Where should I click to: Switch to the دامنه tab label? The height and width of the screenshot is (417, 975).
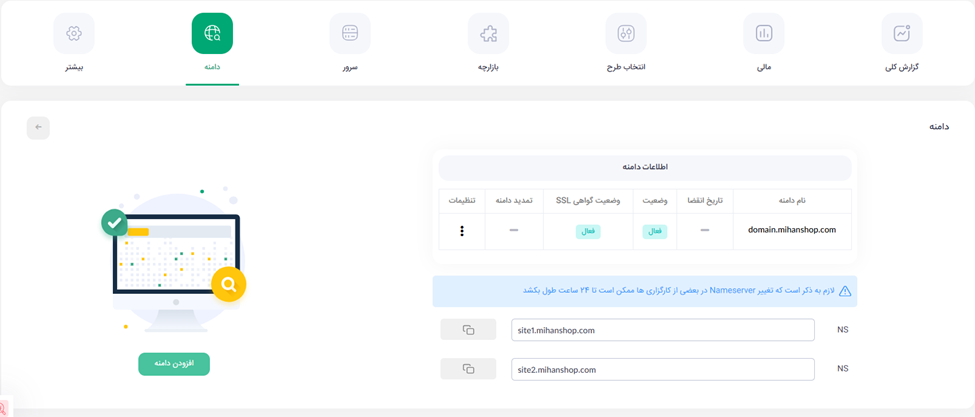click(212, 67)
